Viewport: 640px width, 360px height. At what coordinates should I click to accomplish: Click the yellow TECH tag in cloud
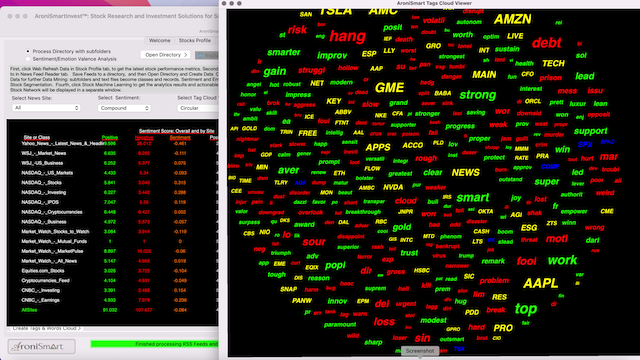click(x=553, y=63)
